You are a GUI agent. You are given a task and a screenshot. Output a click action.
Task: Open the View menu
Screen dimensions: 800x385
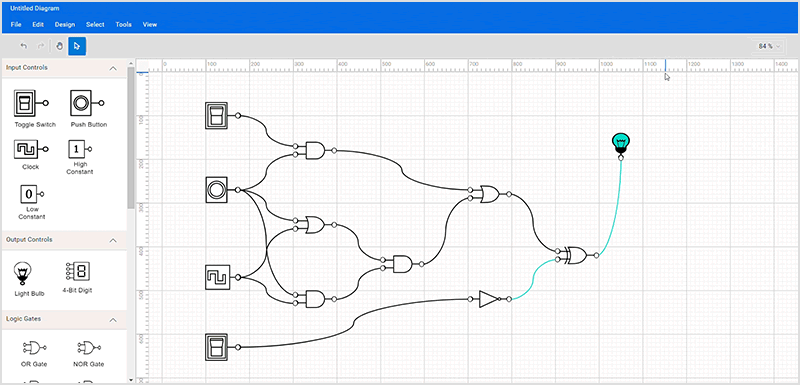[x=149, y=24]
